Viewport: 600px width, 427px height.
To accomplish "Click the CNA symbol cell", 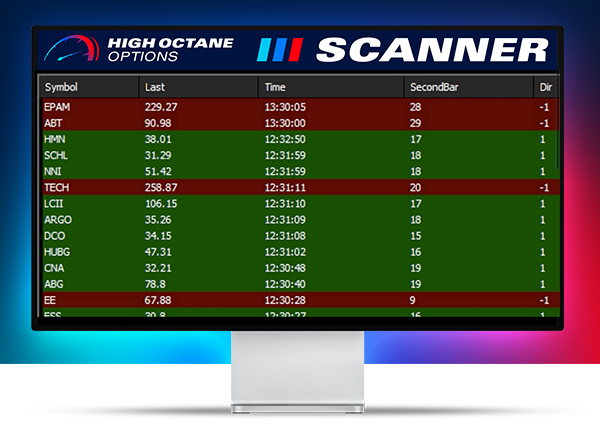I will (54, 268).
